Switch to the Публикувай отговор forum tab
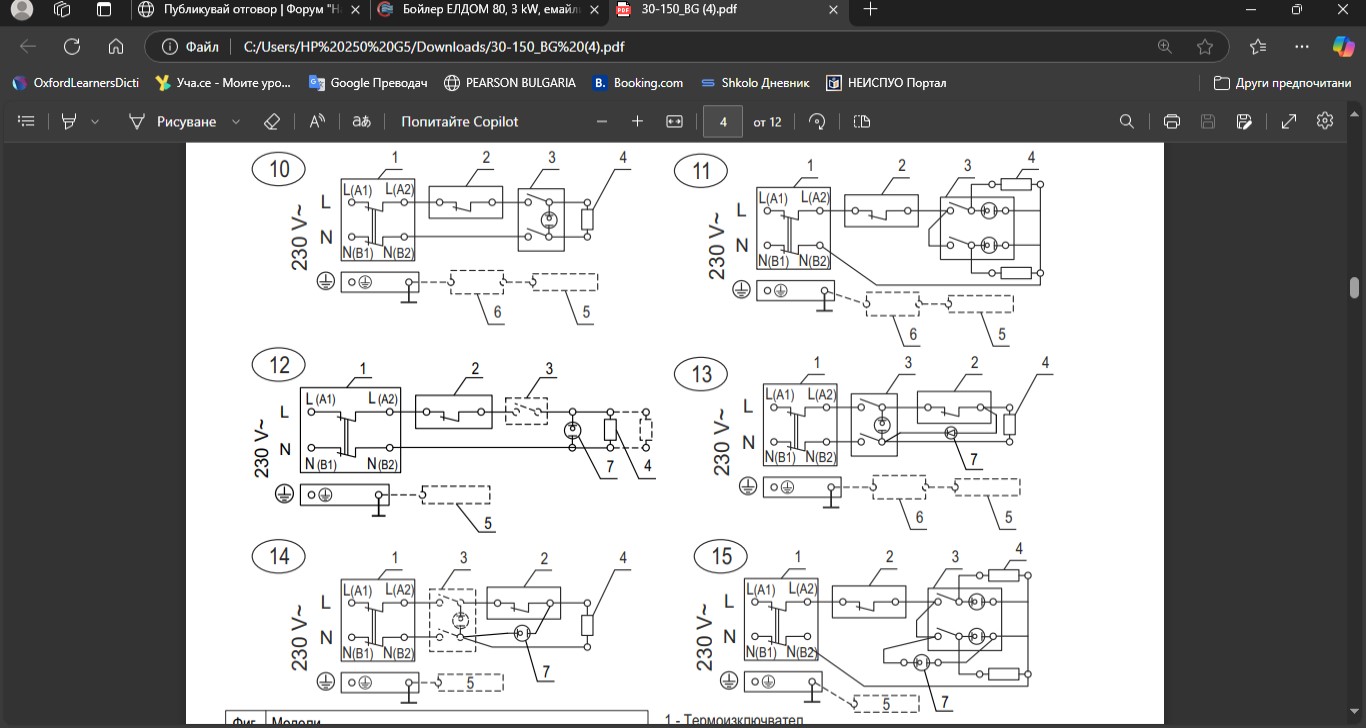This screenshot has height=728, width=1366. (x=250, y=10)
